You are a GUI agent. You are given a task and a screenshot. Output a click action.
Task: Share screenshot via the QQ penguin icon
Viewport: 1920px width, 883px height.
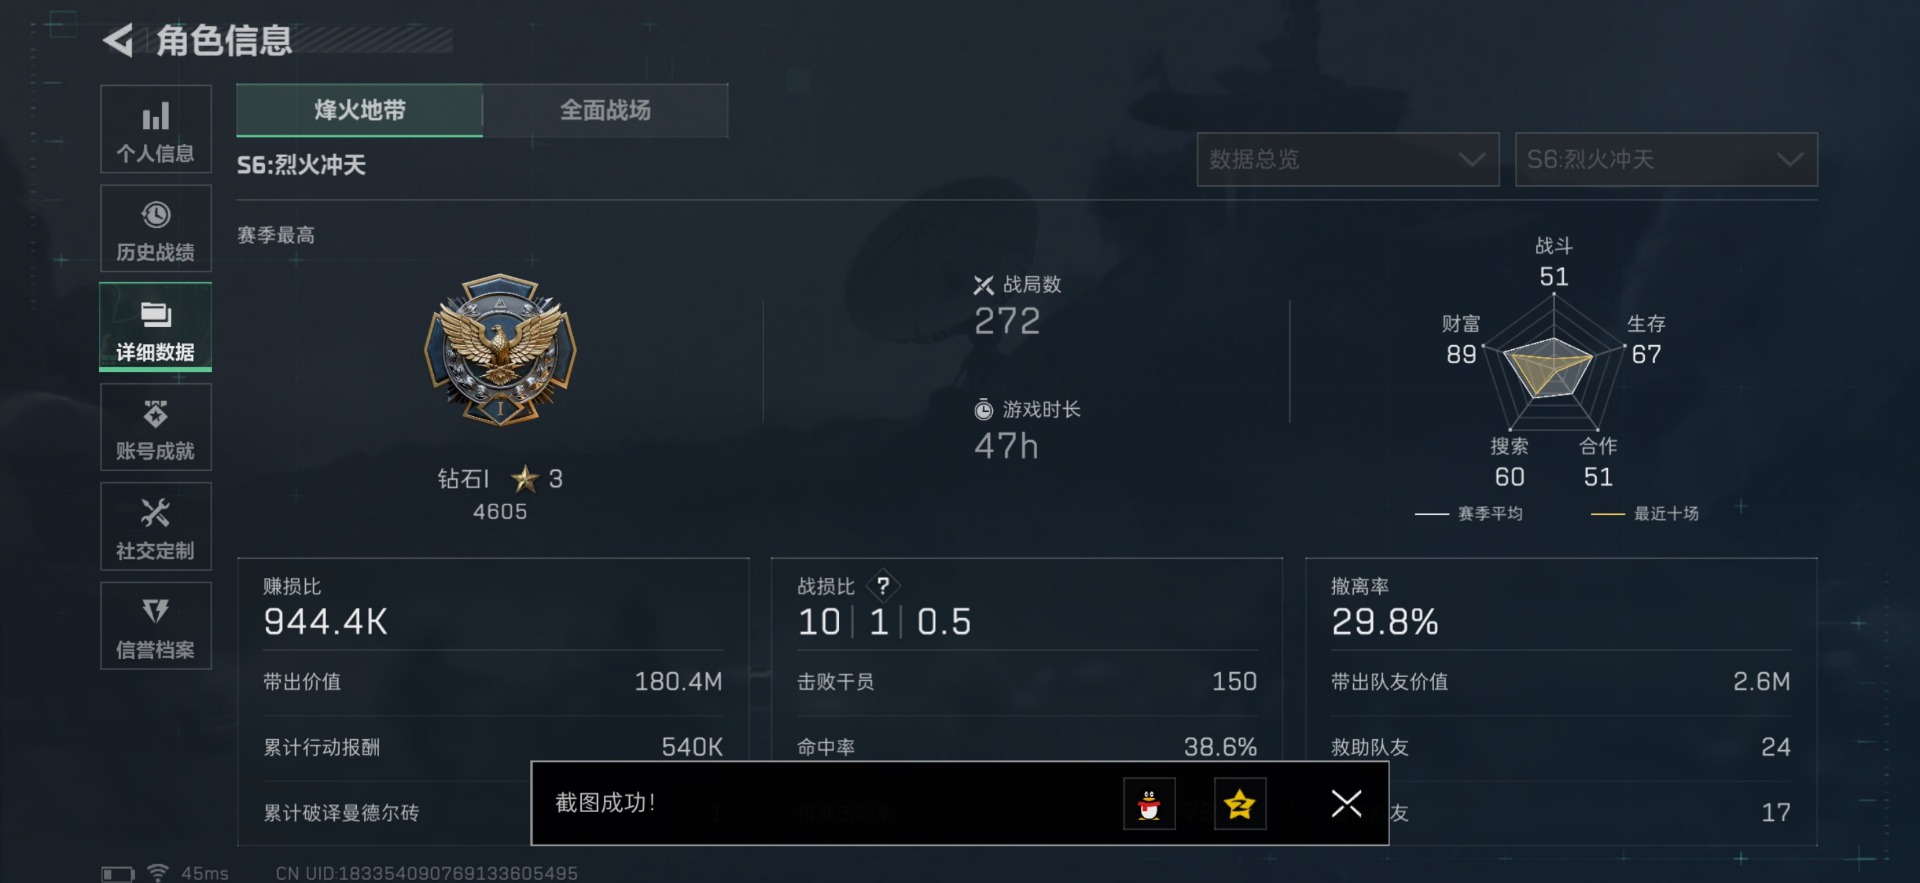click(1149, 804)
